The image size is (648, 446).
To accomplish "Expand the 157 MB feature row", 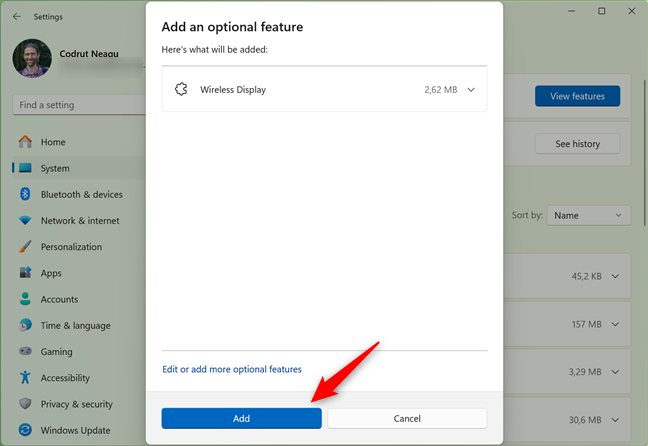I will 615,324.
